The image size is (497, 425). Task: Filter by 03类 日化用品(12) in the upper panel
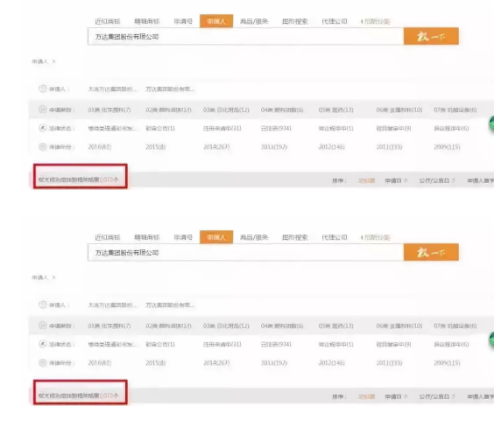226,110
